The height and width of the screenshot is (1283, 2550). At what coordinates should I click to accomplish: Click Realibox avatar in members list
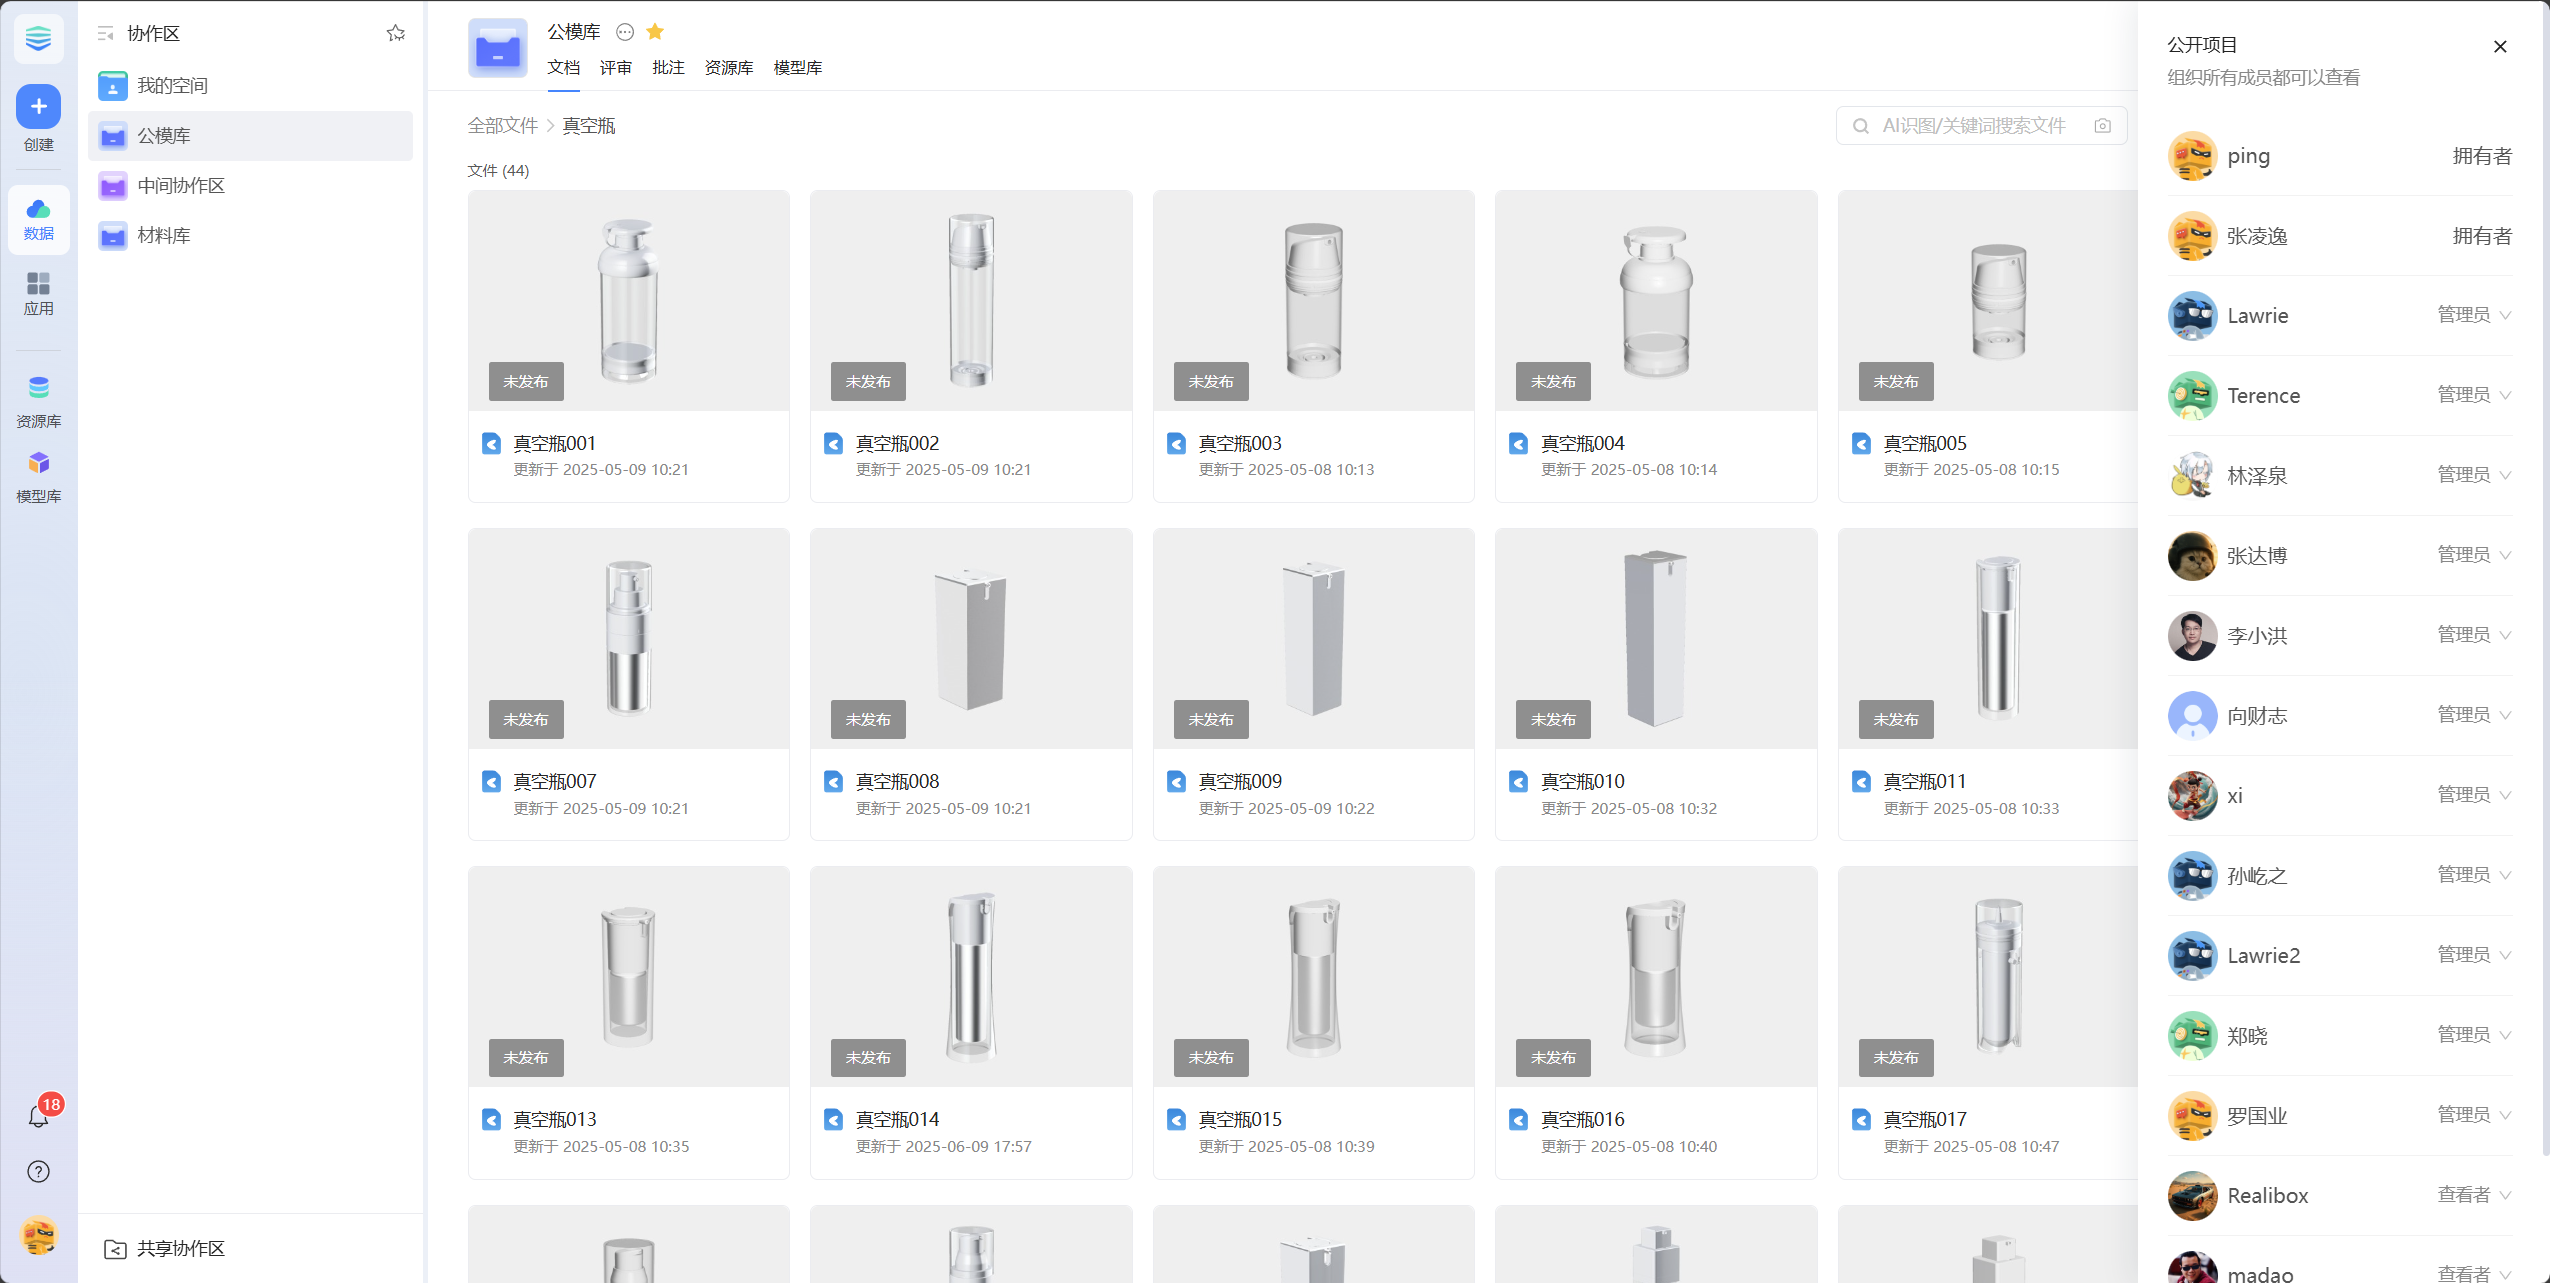pyautogui.click(x=2192, y=1196)
